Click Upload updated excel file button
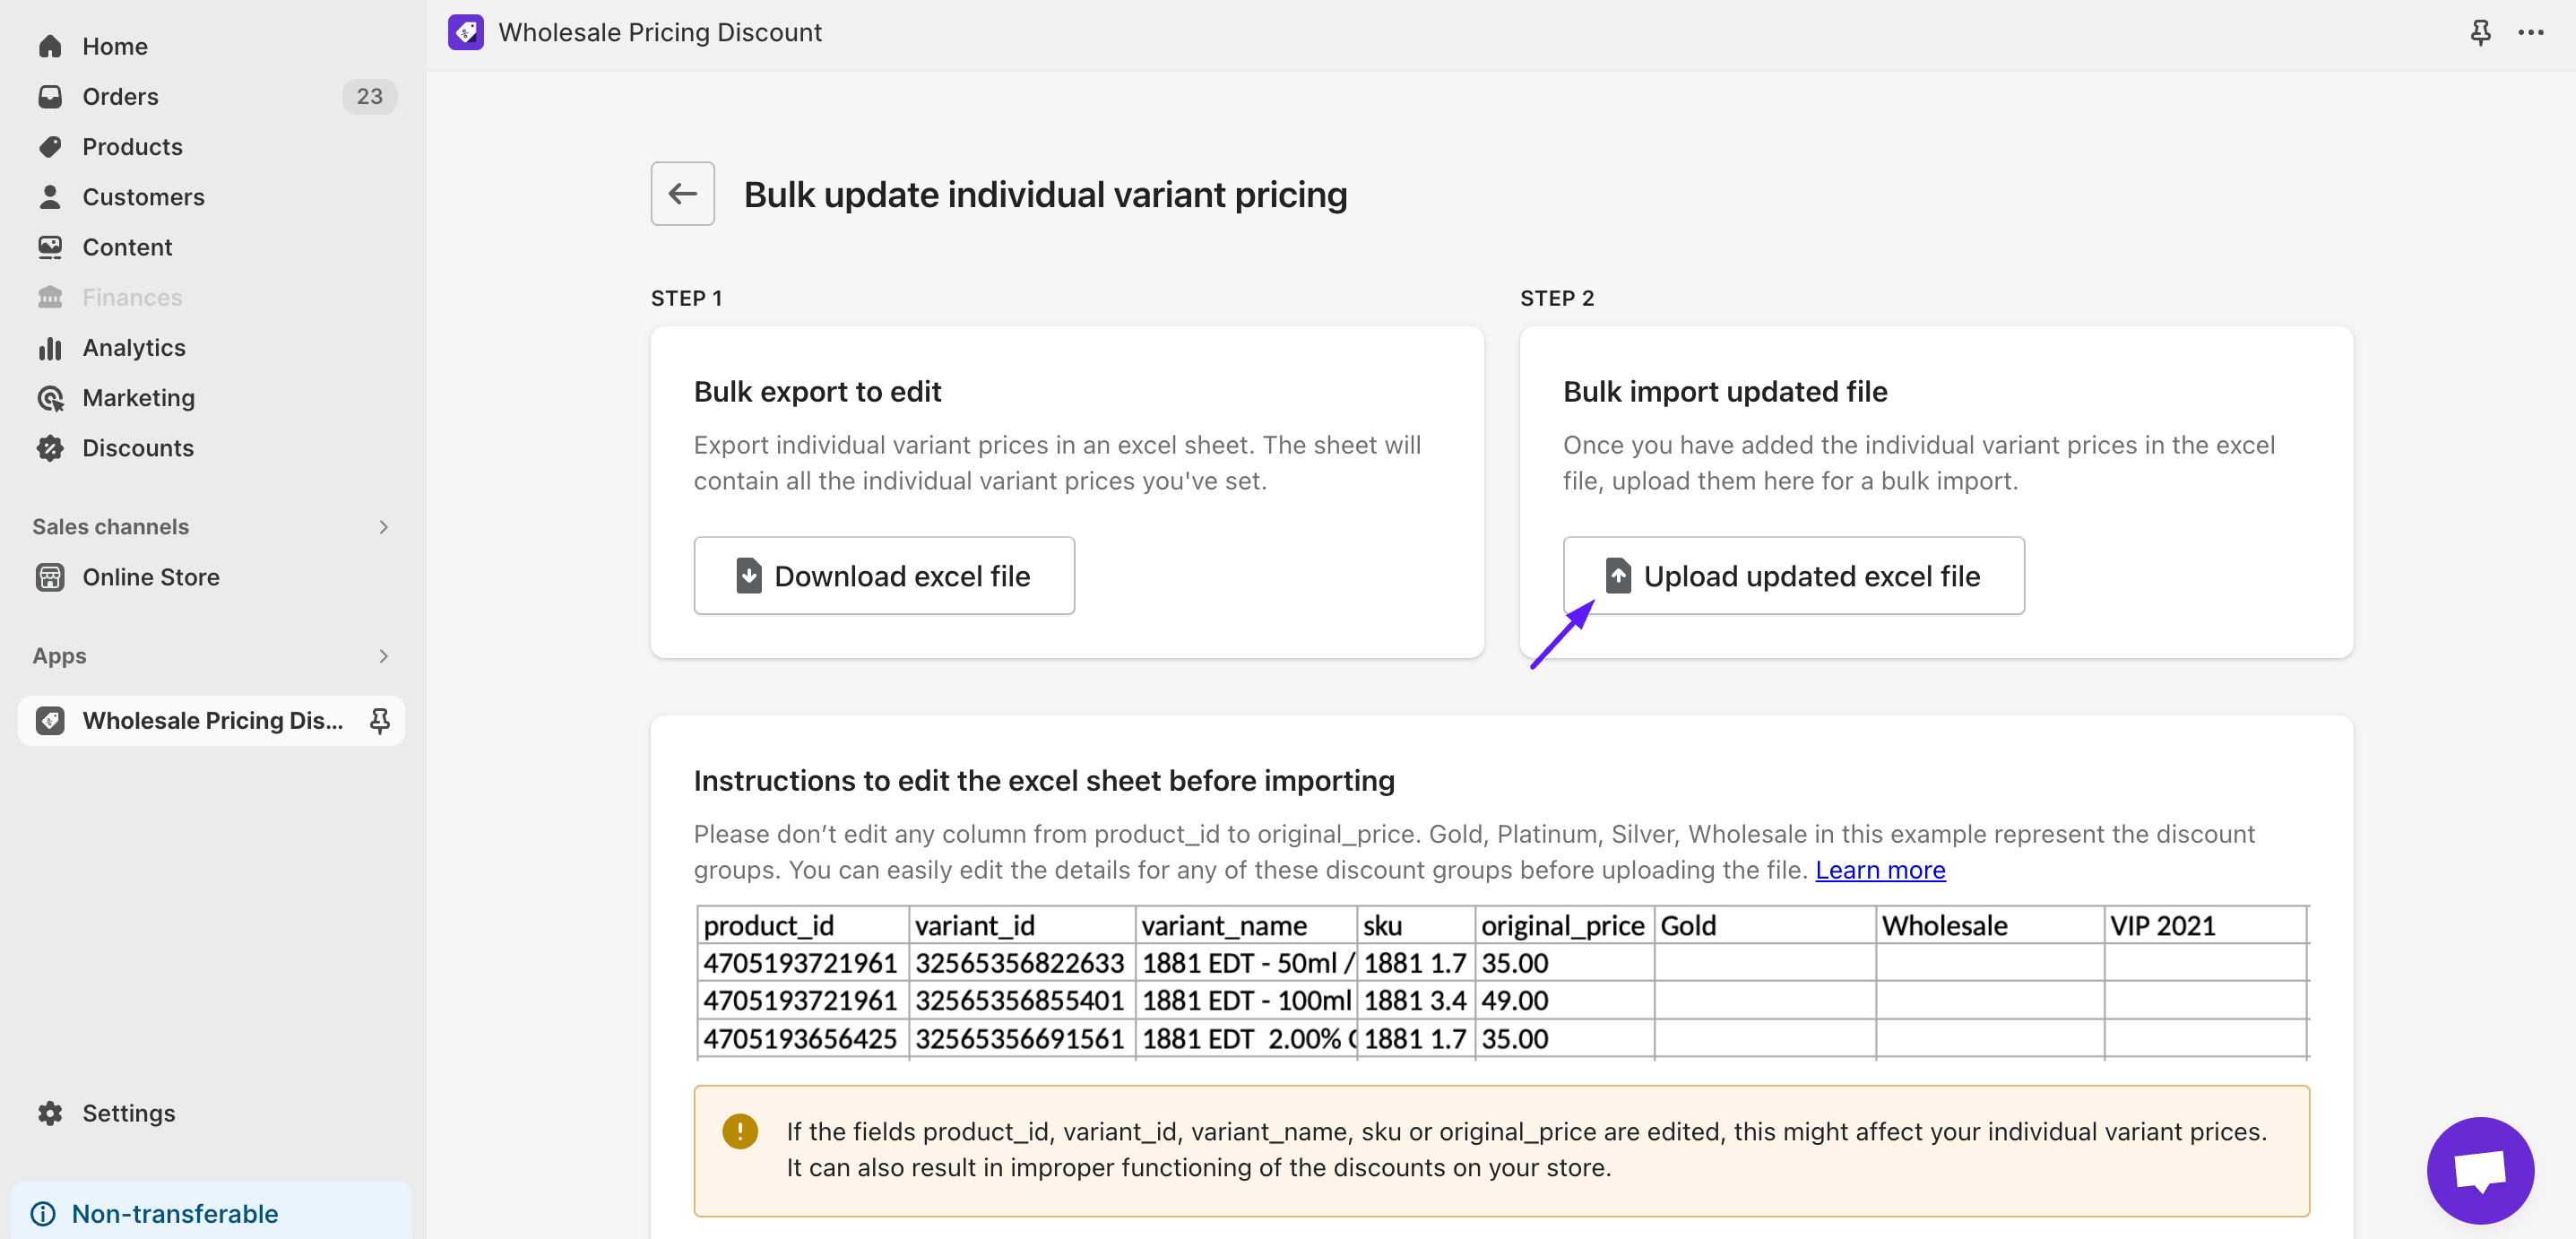 tap(1793, 575)
